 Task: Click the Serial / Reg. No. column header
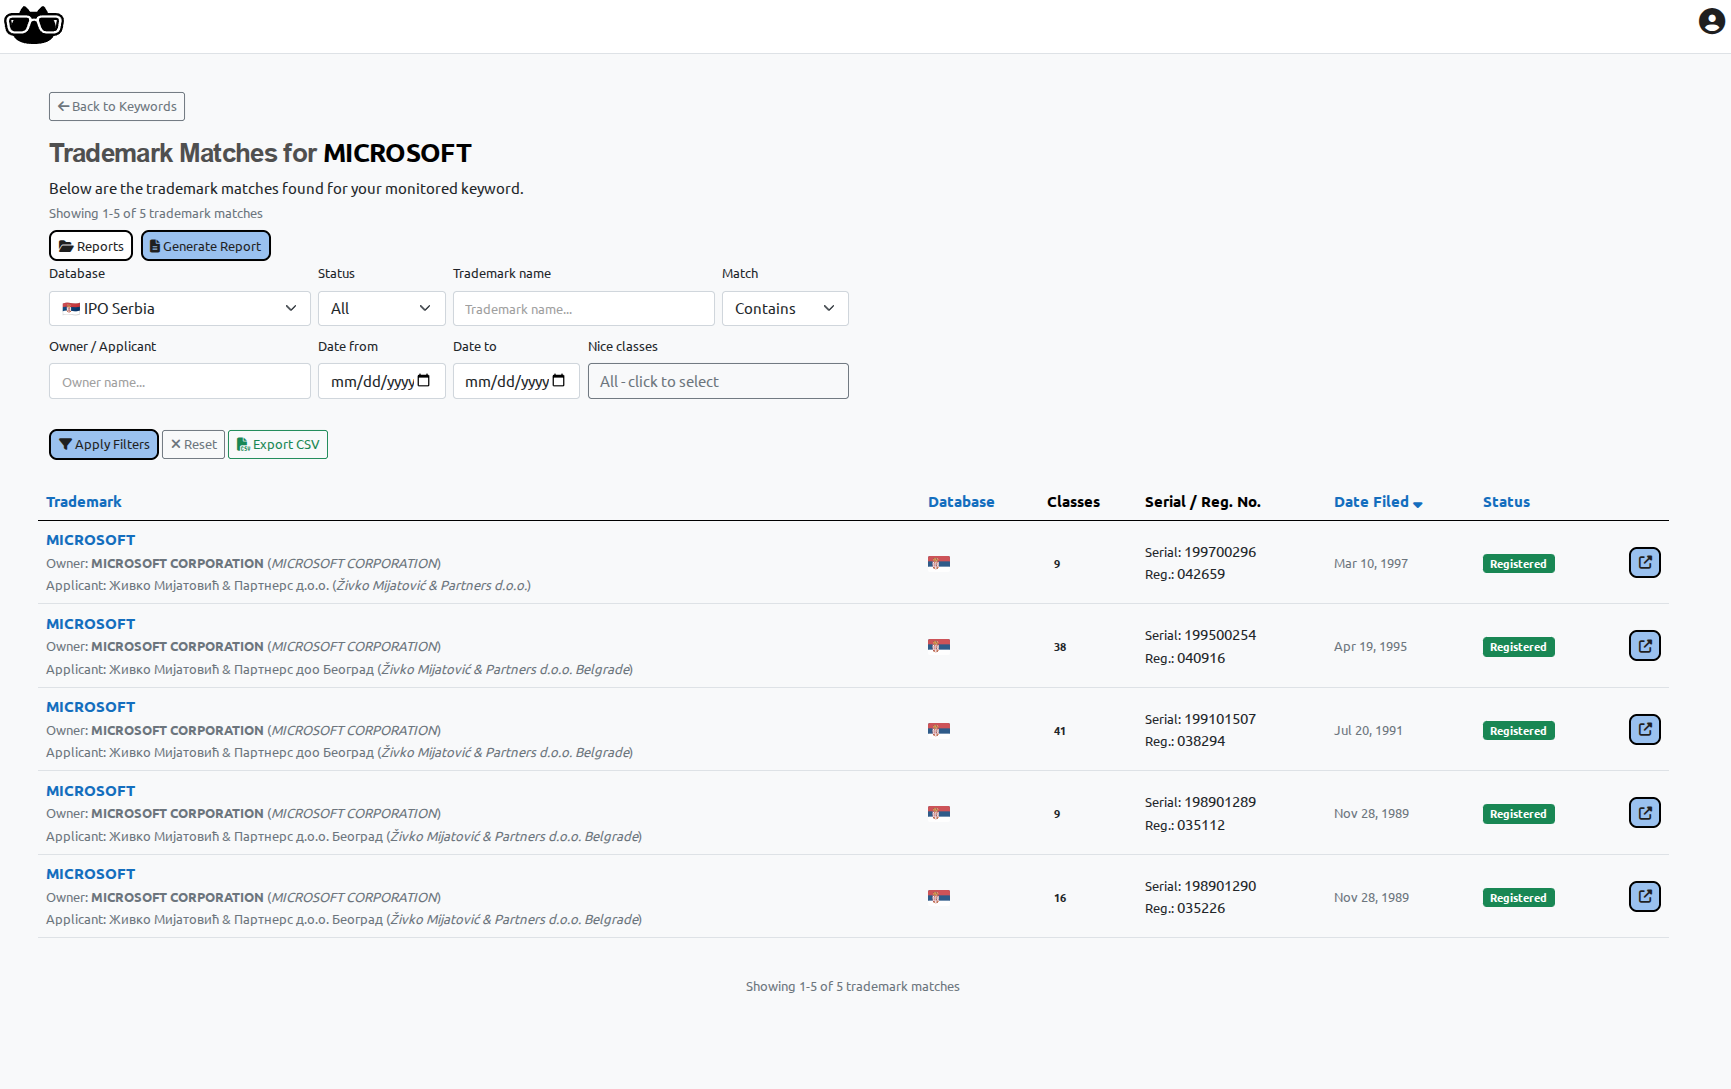click(1203, 502)
